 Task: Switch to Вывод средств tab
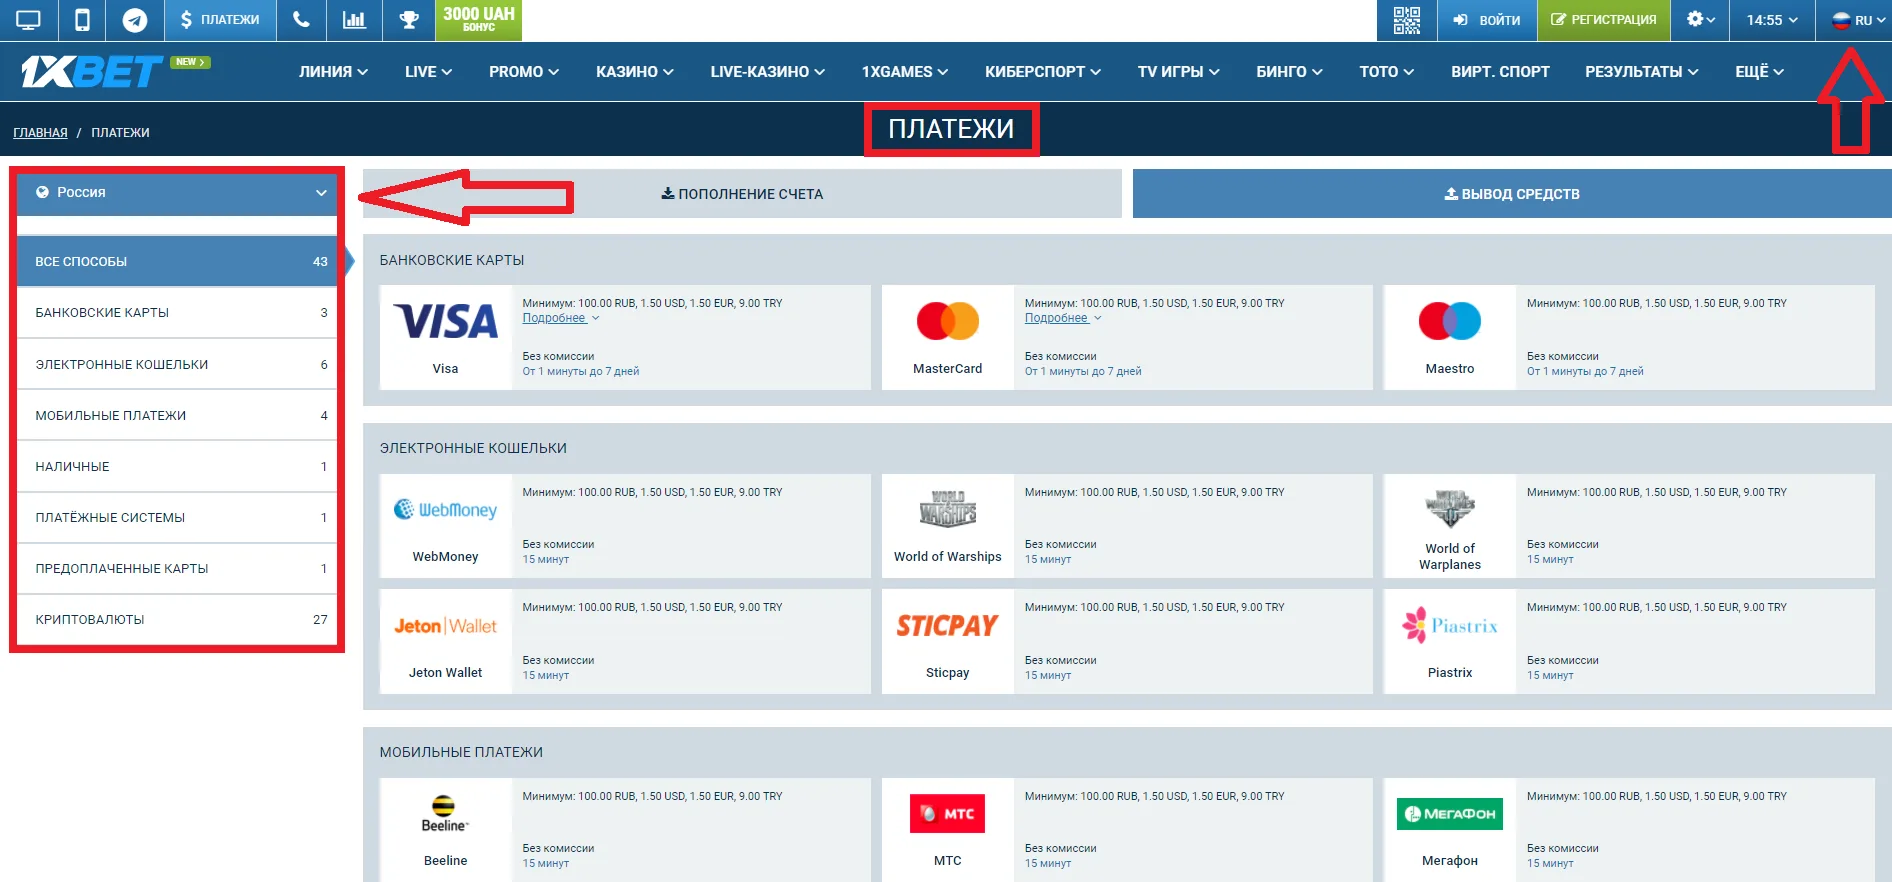[x=1512, y=194]
